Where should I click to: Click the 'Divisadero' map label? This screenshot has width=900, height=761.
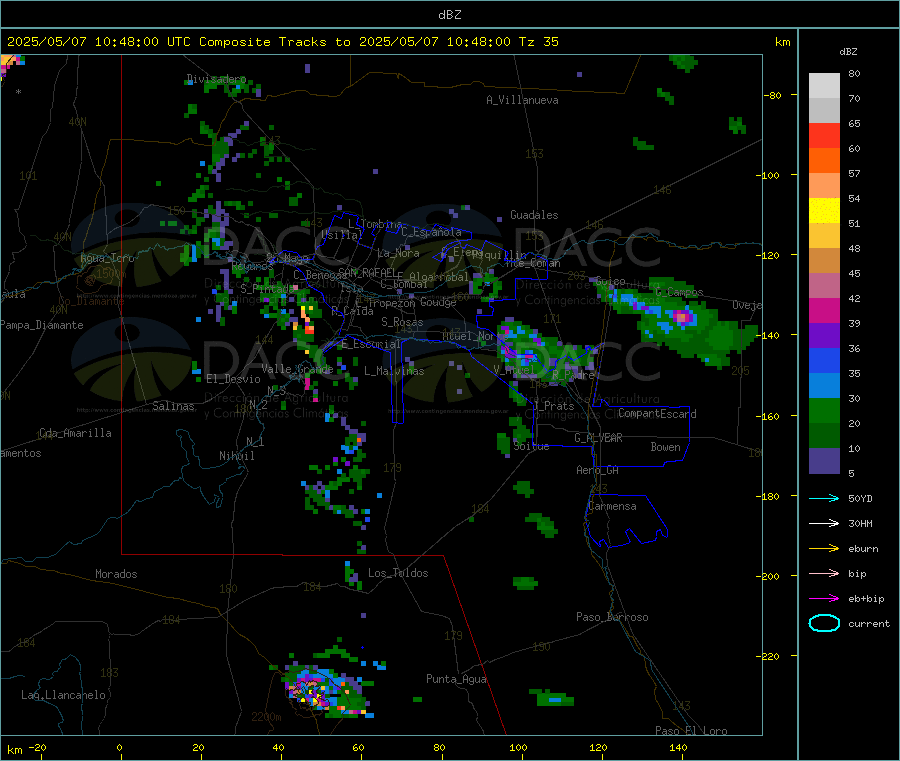(x=216, y=79)
